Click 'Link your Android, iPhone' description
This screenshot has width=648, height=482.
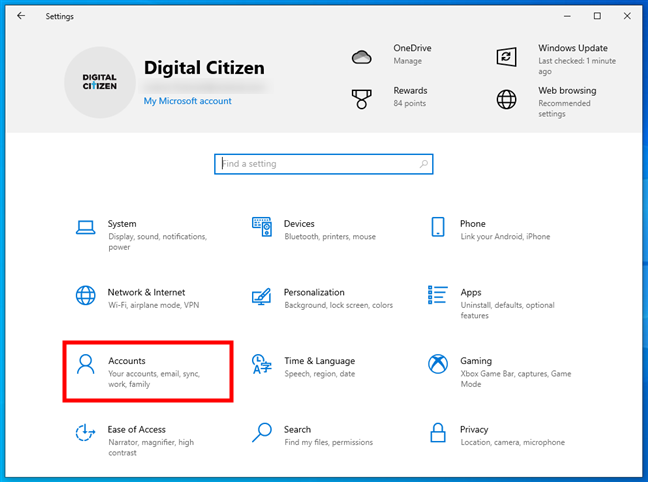click(x=505, y=236)
